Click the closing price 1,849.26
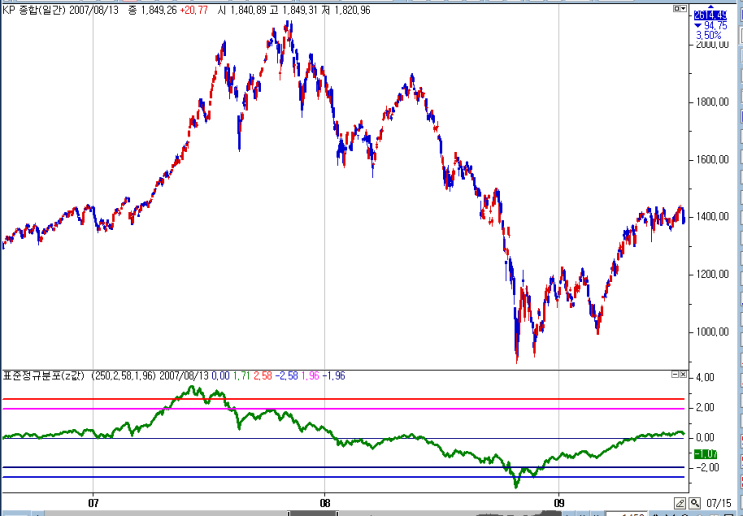This screenshot has height=516, width=743. pos(158,10)
